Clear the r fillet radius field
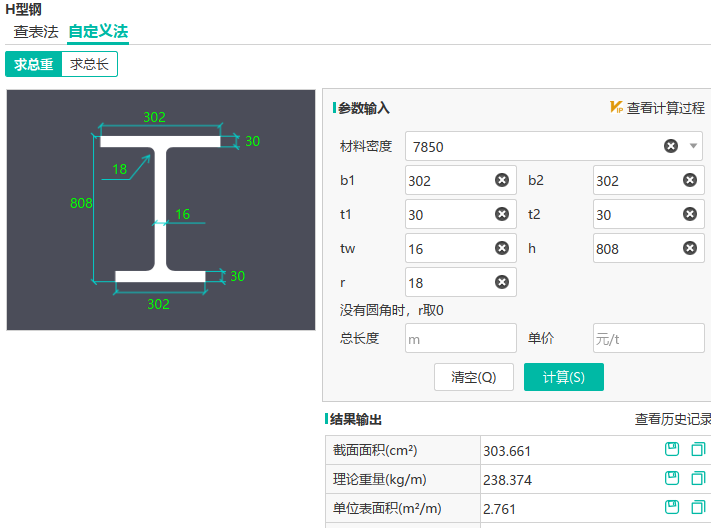 [x=501, y=282]
